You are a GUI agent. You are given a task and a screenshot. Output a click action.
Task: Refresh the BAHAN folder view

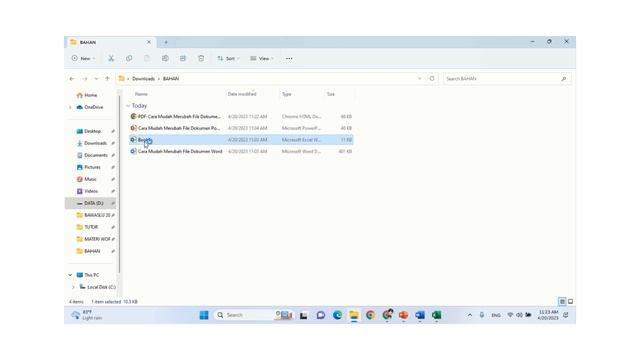click(x=432, y=78)
